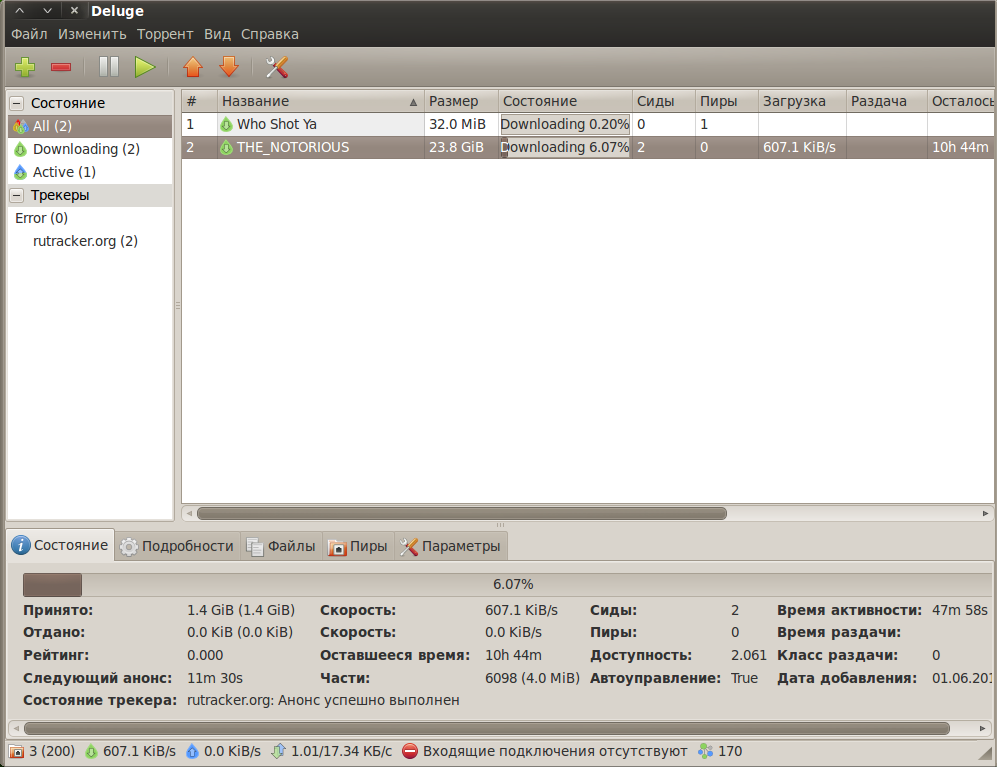Viewport: 997px width, 767px height.
Task: Click the details panel horizontal scrollbar
Action: coord(486,728)
